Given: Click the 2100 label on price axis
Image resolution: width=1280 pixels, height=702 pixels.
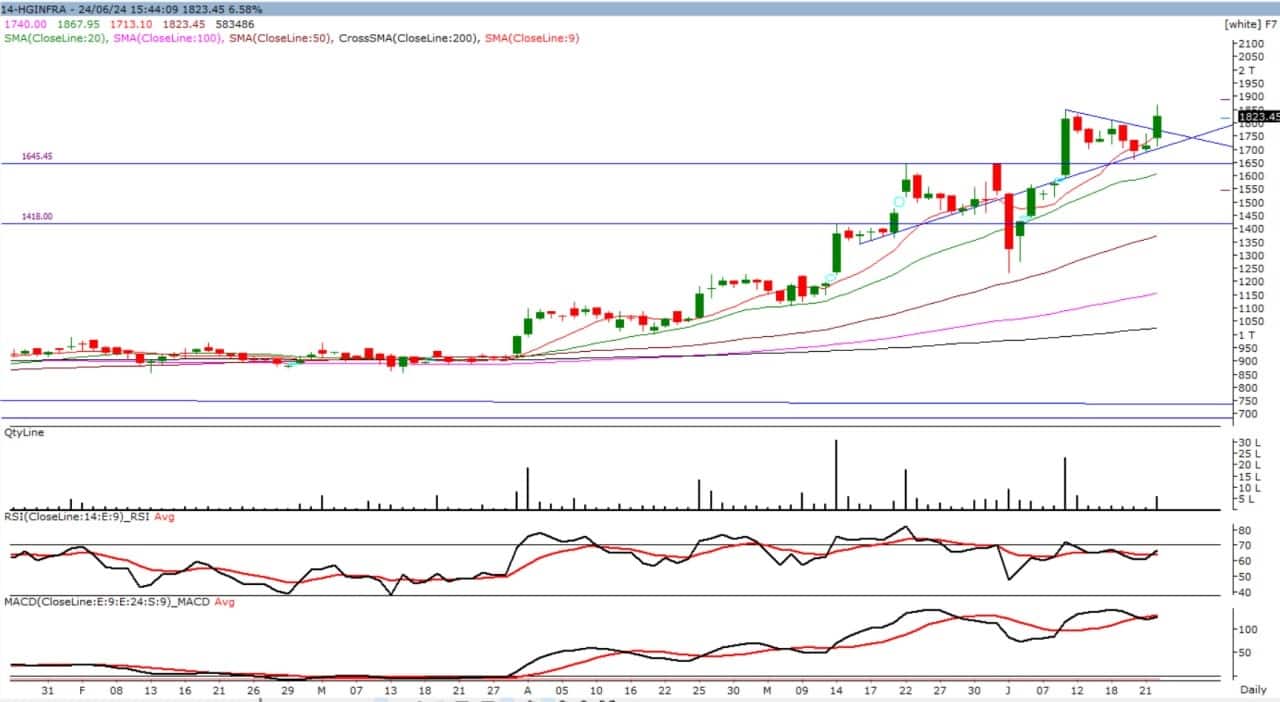Looking at the screenshot, I should pyautogui.click(x=1248, y=45).
